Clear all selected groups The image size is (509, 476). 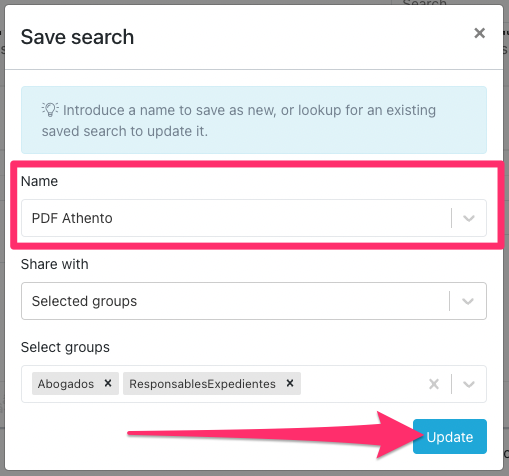[x=434, y=384]
